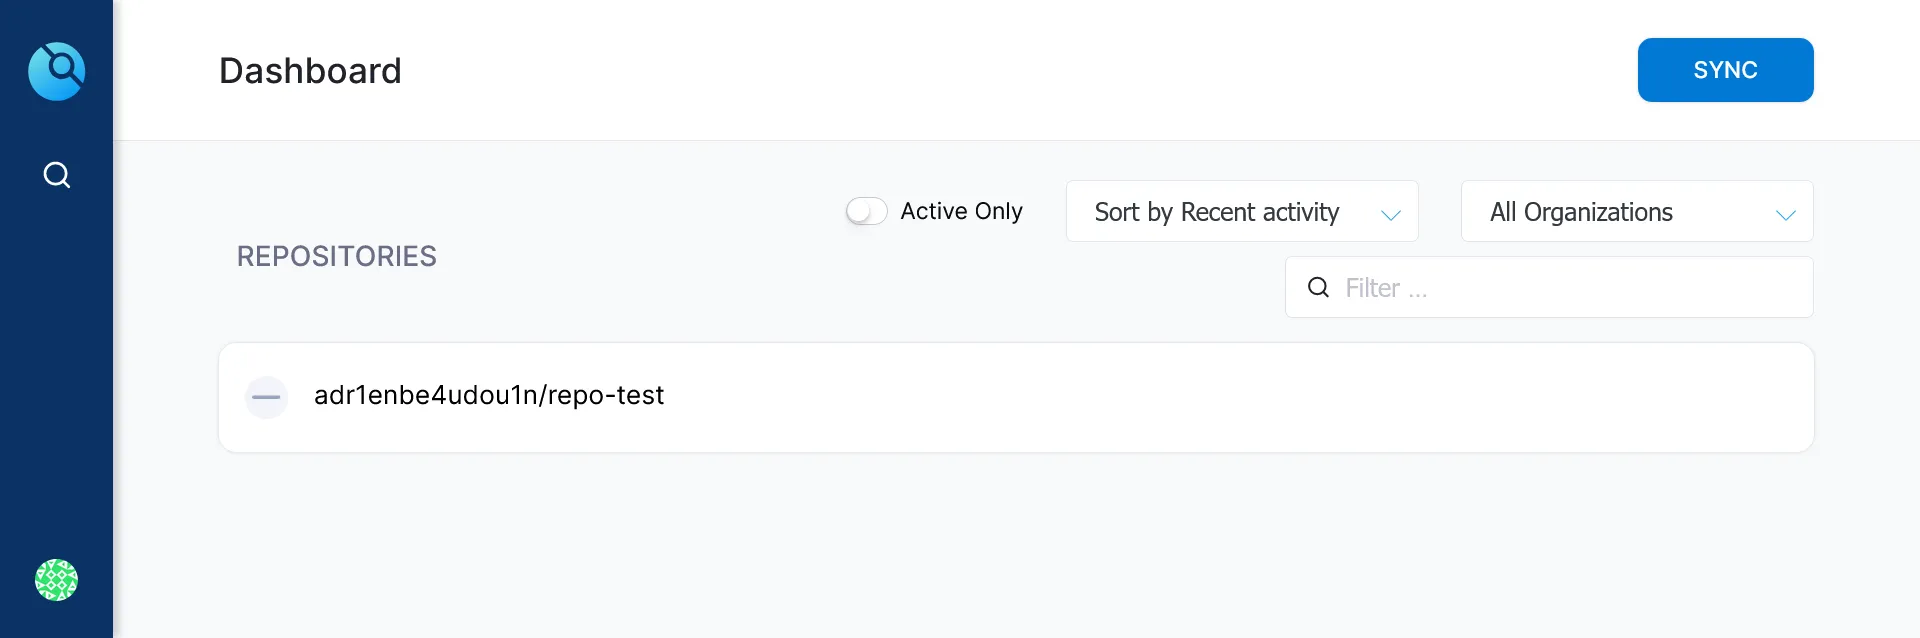
Task: Open the user avatar at sidebar bottom
Action: (57, 580)
